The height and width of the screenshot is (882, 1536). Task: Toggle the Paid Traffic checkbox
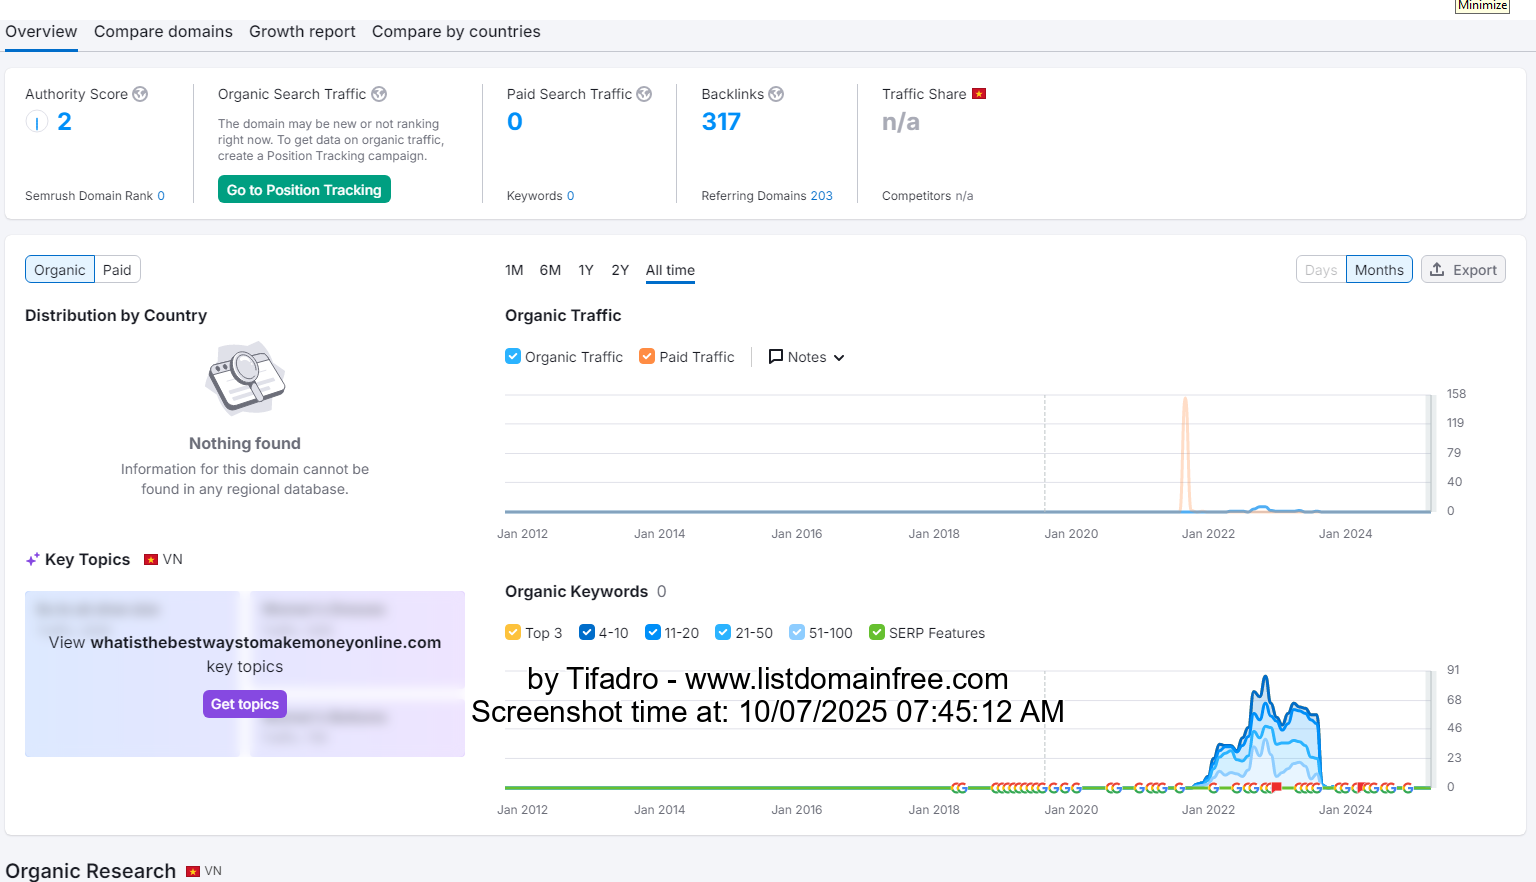point(647,356)
